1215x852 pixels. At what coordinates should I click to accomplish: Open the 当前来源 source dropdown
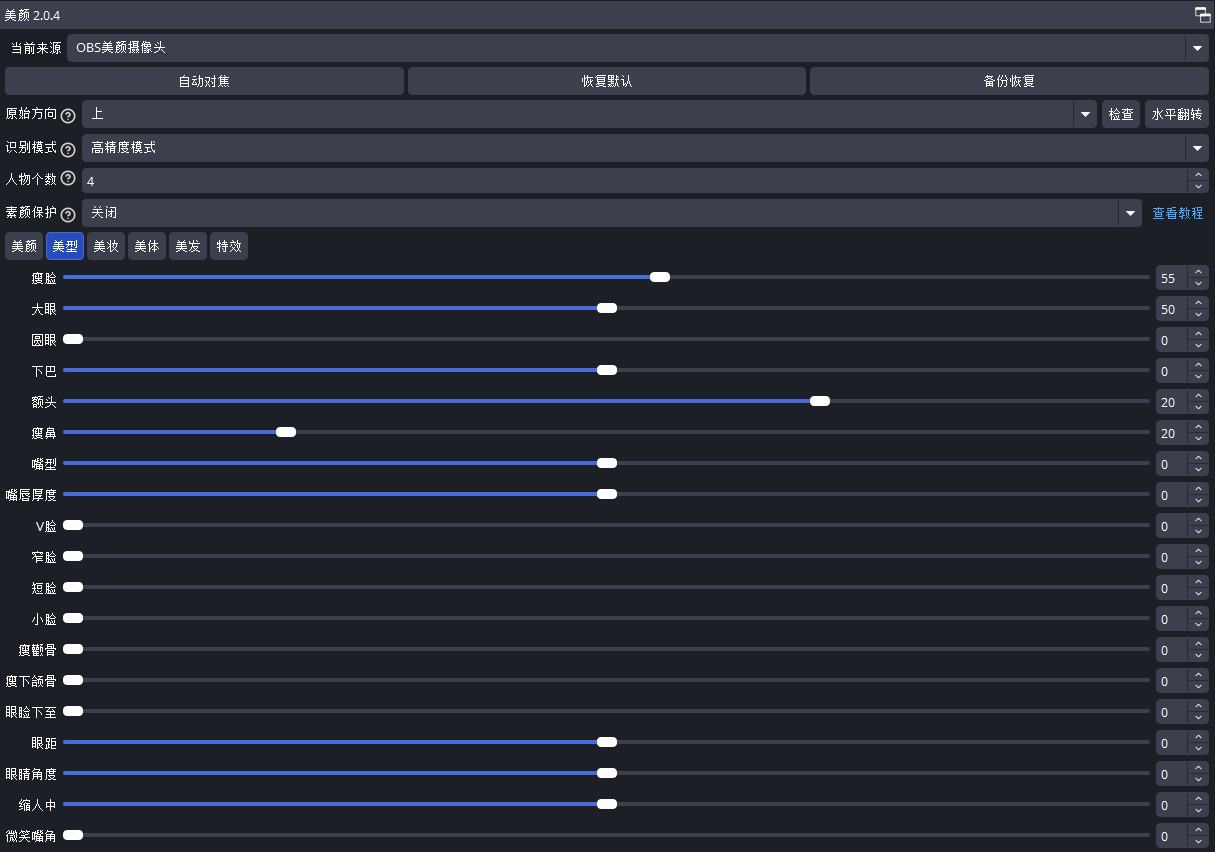click(1197, 48)
